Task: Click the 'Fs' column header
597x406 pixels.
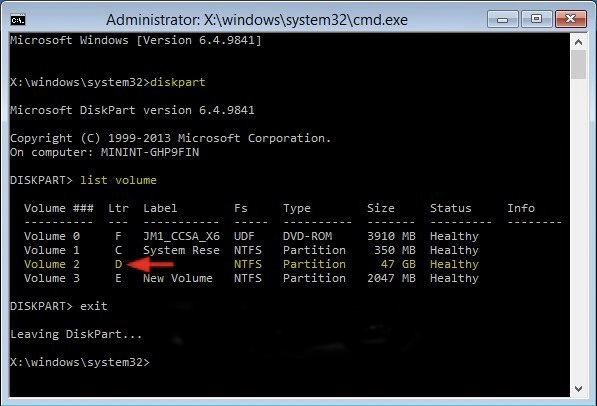Action: pyautogui.click(x=241, y=208)
